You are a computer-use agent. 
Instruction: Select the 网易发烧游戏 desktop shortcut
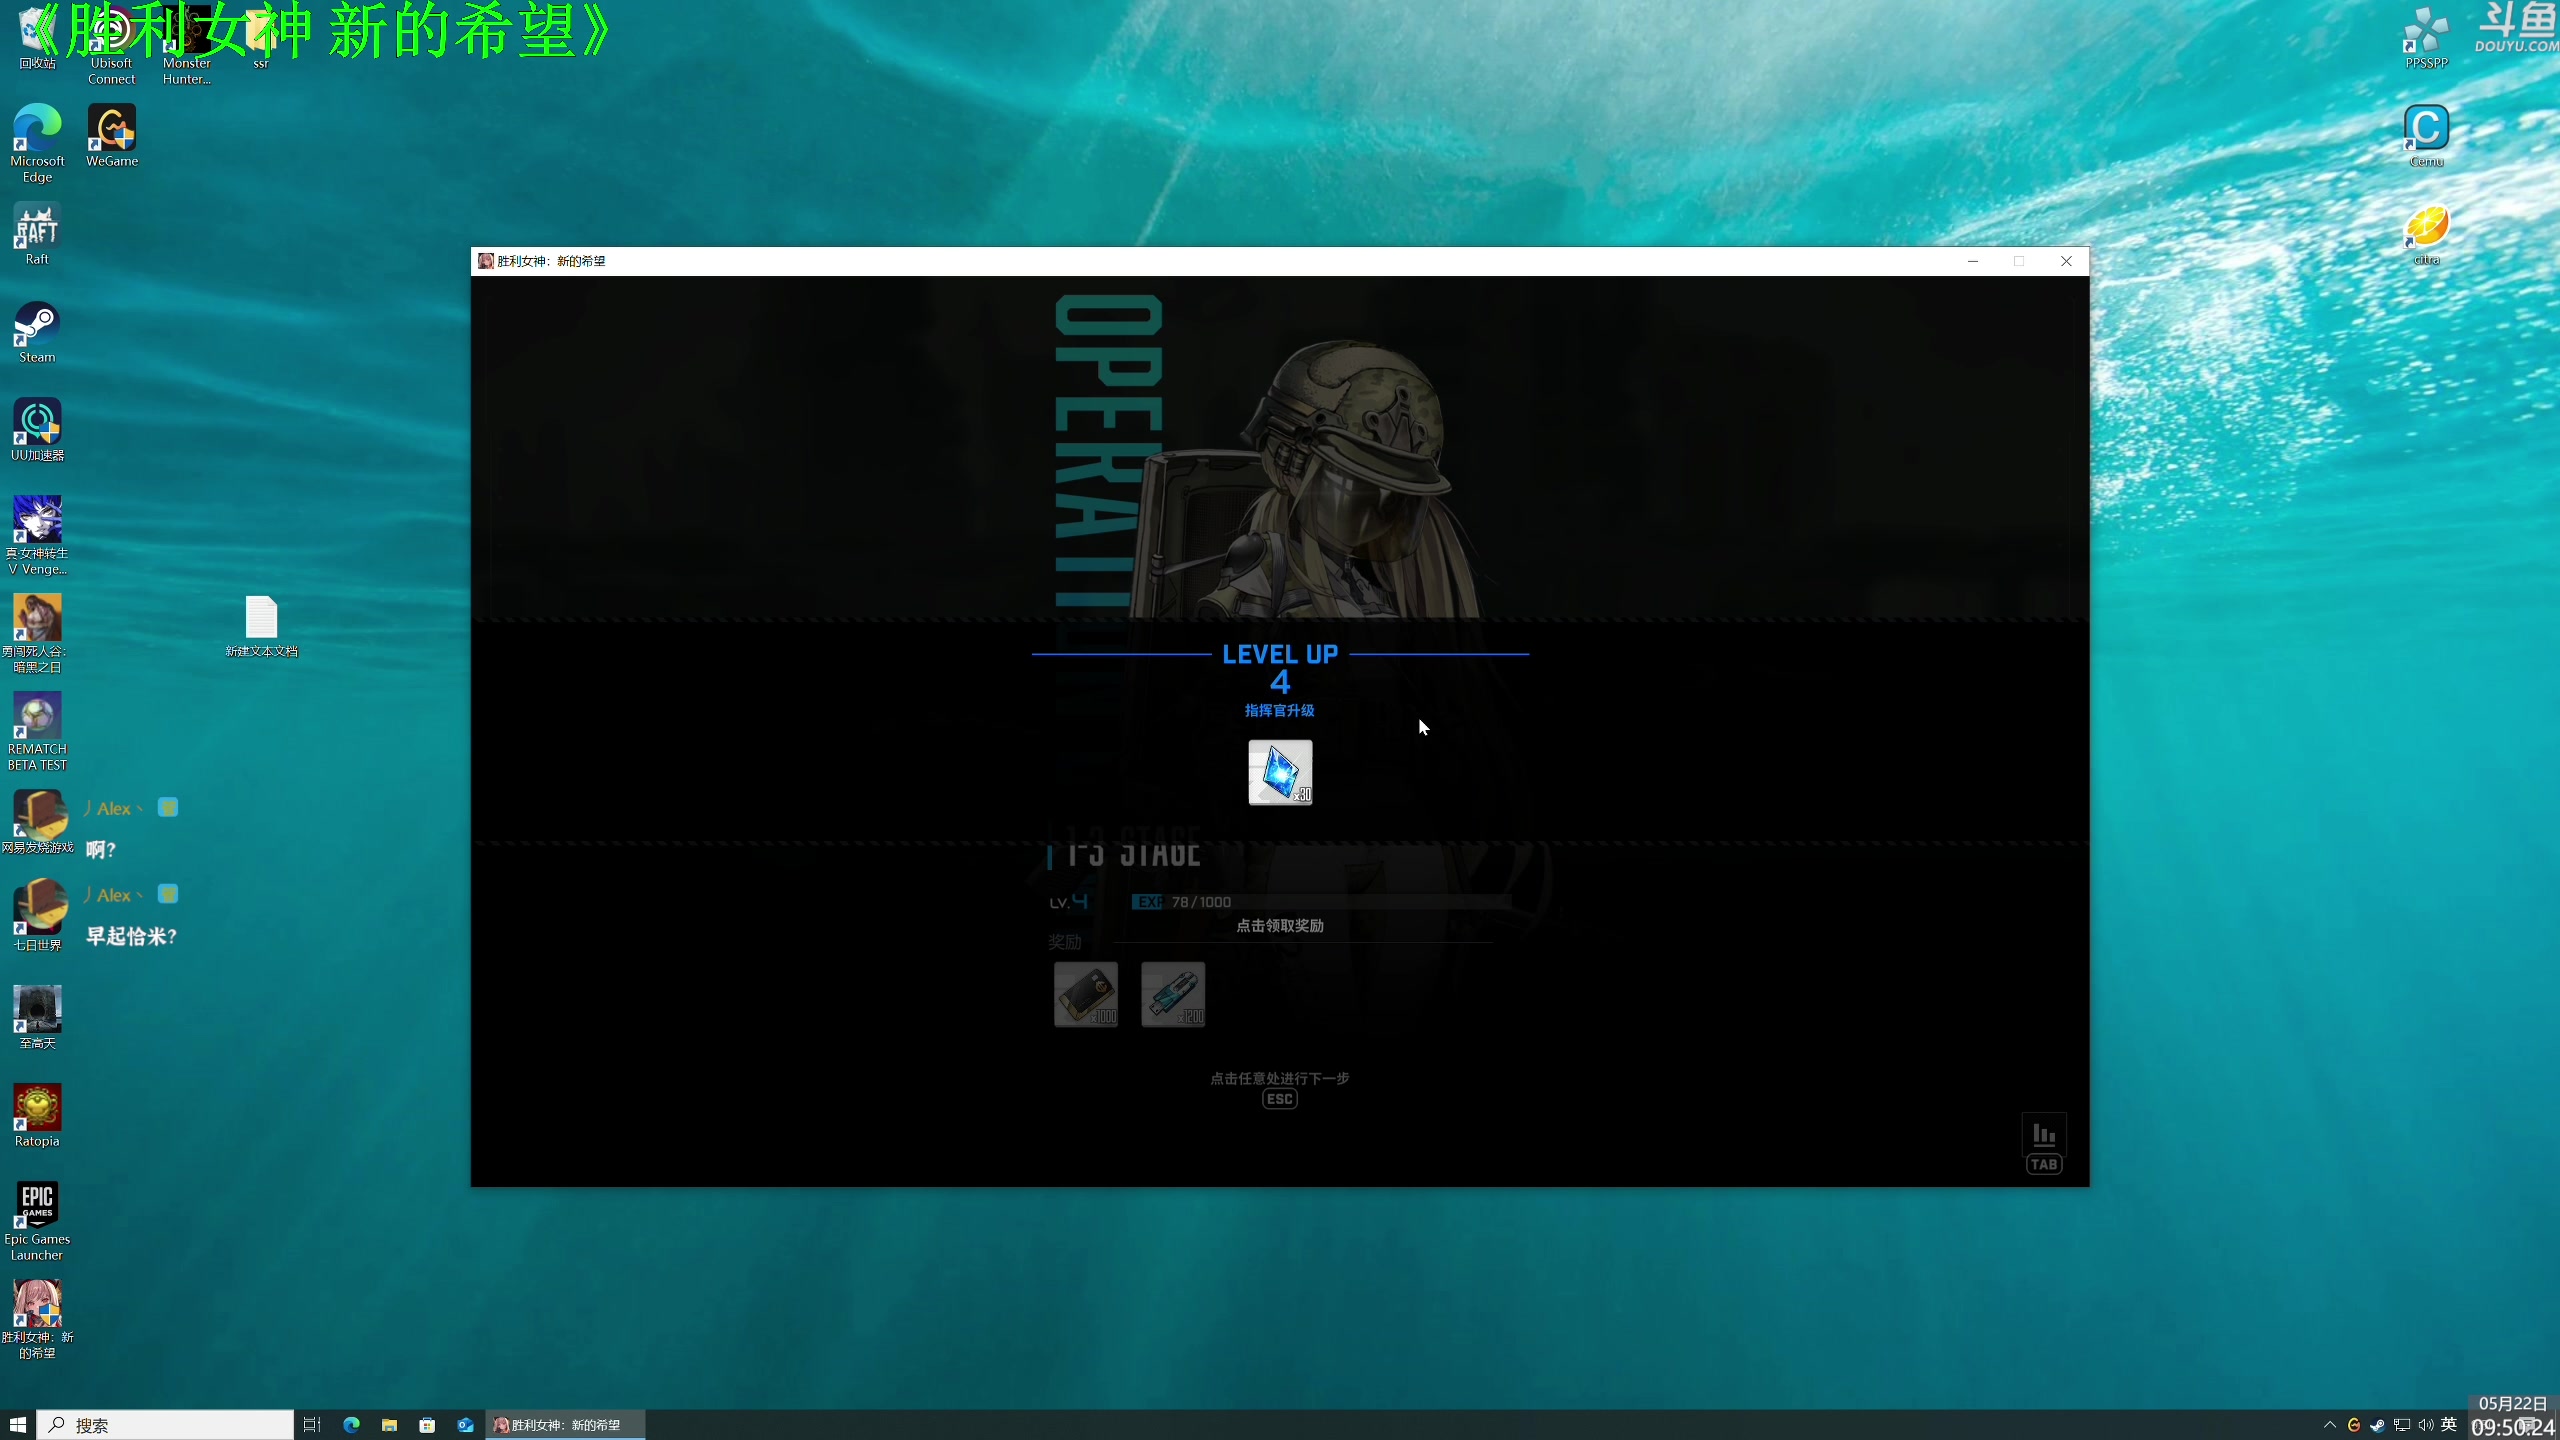point(37,821)
